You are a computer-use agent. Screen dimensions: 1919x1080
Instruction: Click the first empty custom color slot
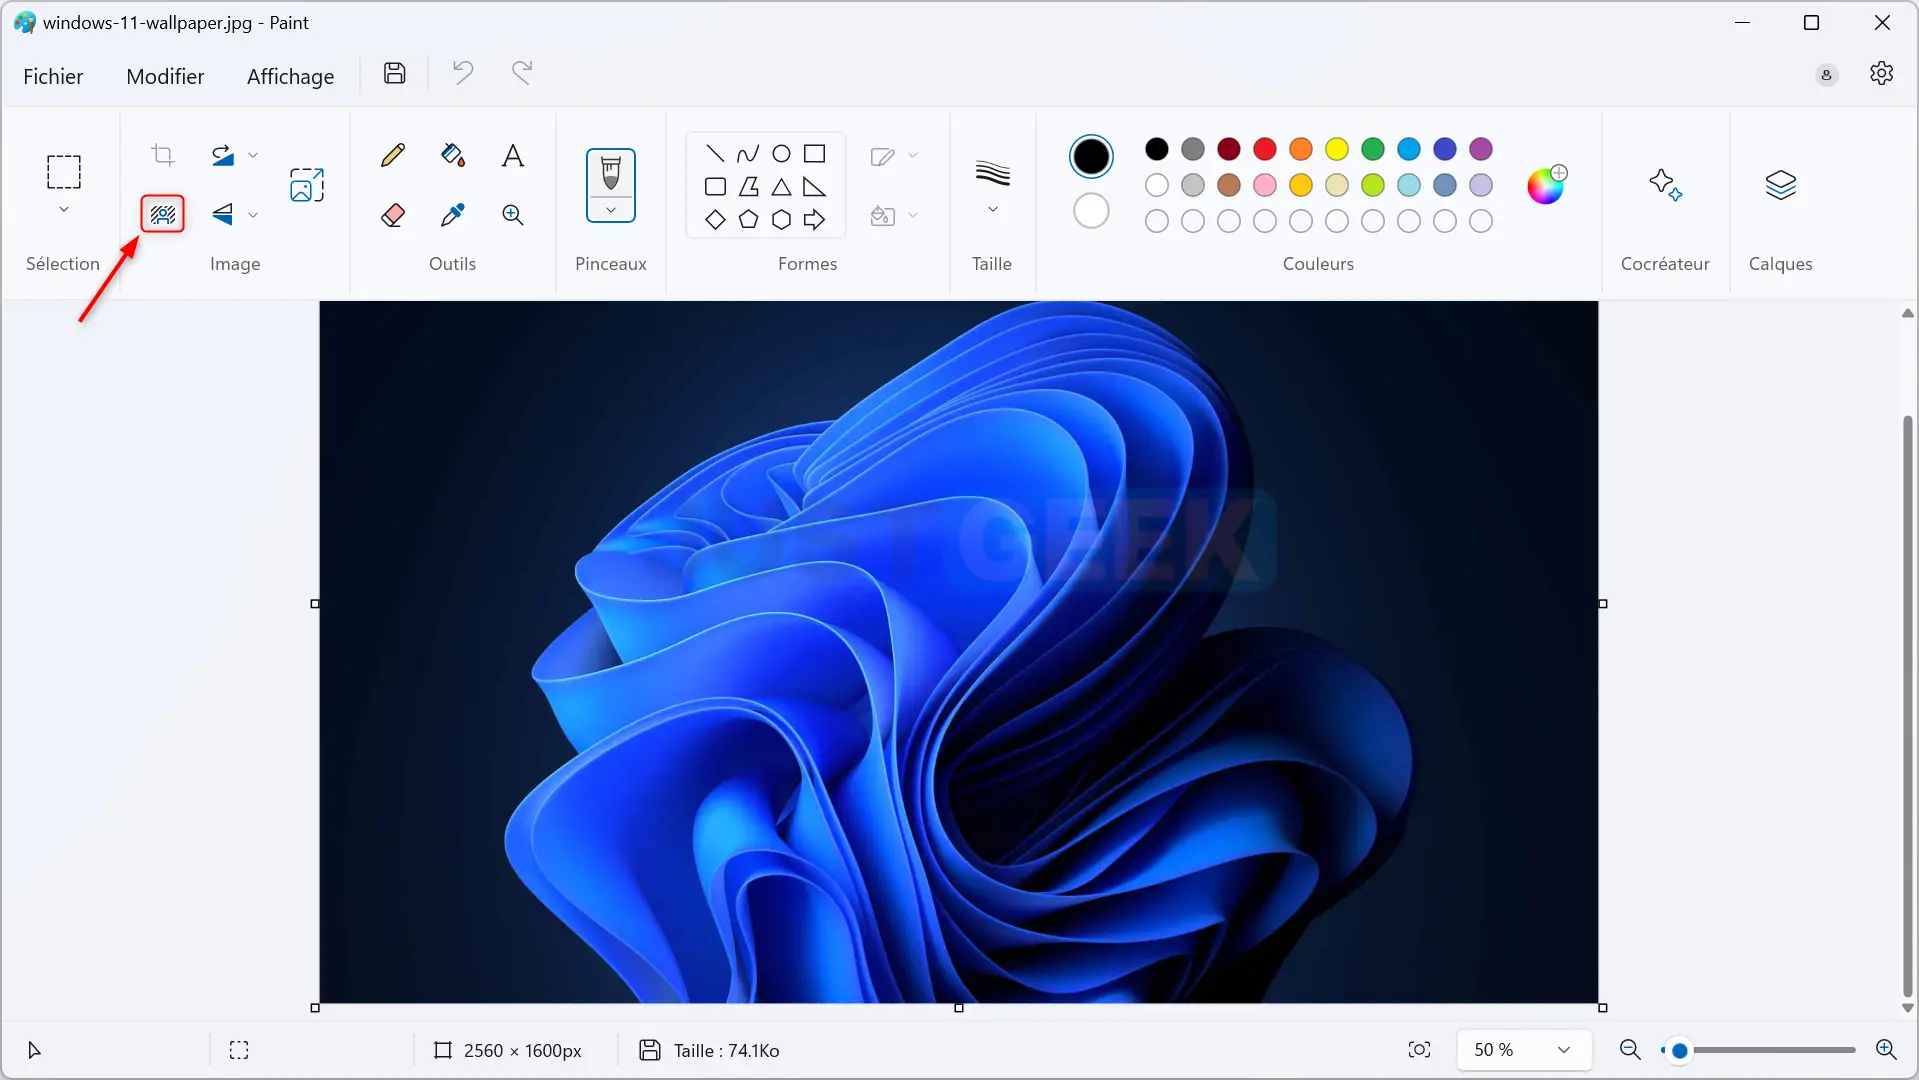tap(1157, 221)
